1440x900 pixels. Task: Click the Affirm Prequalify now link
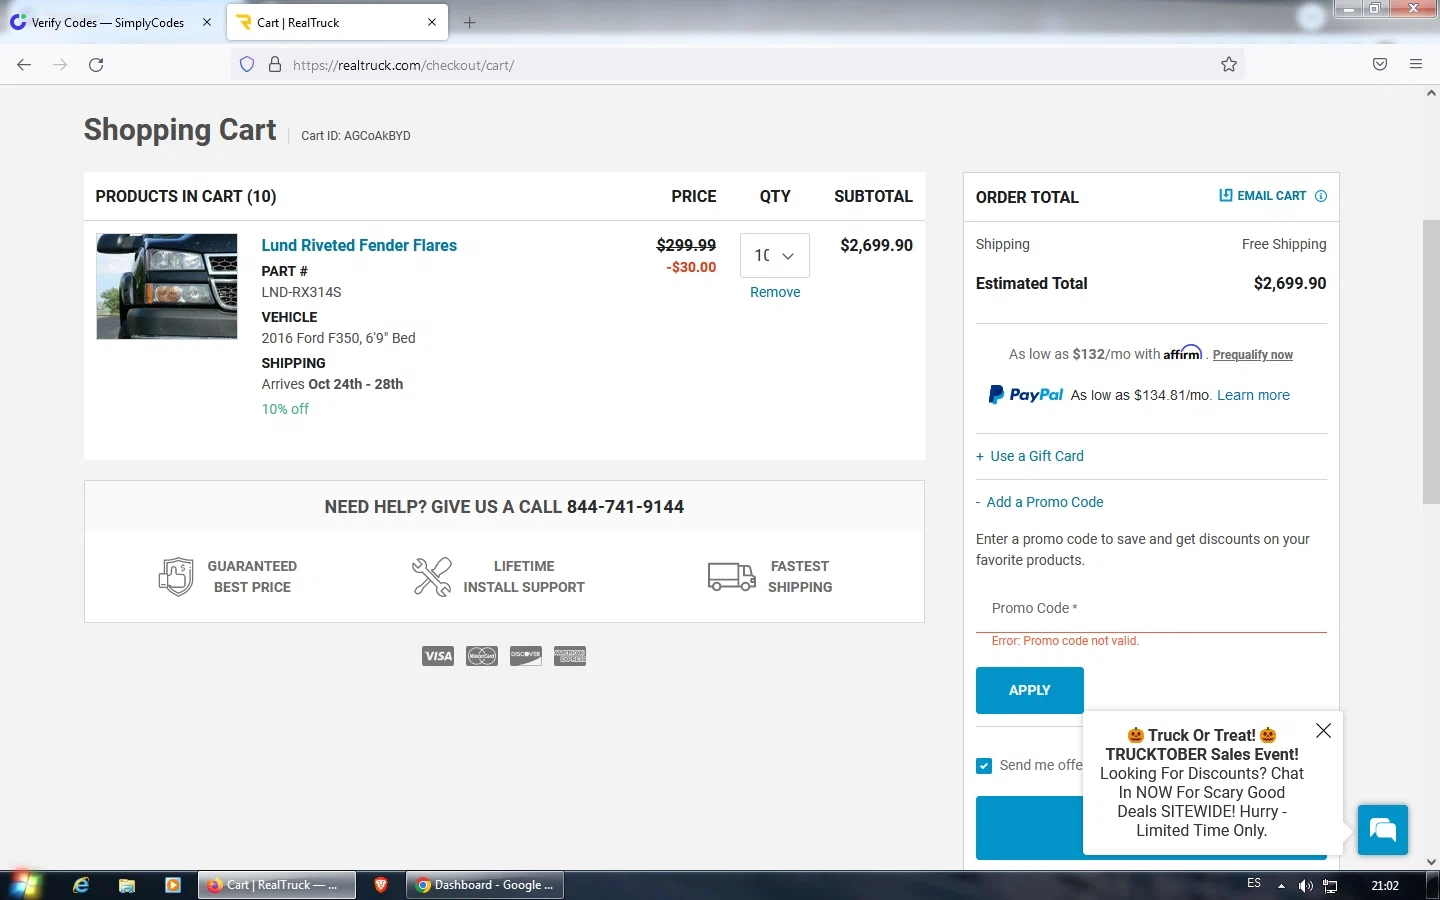1253,355
